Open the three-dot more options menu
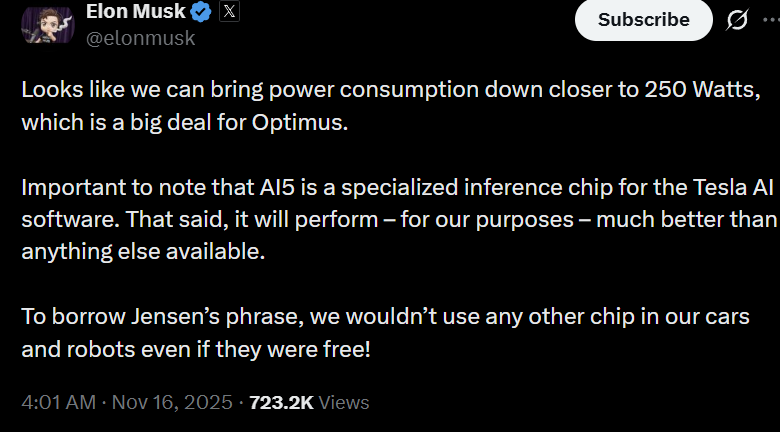The height and width of the screenshot is (432, 780). click(x=774, y=20)
